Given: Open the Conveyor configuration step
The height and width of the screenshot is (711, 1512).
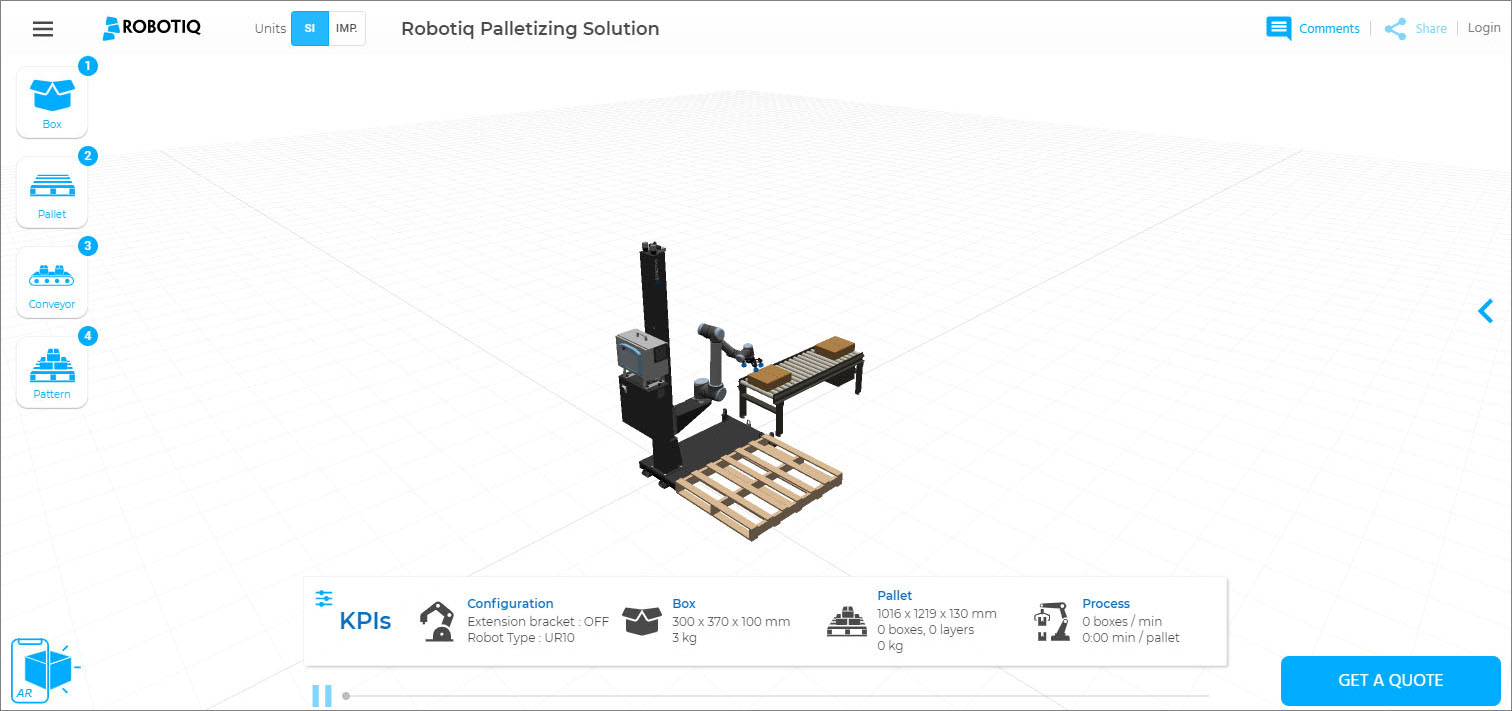Looking at the screenshot, I should pos(52,282).
